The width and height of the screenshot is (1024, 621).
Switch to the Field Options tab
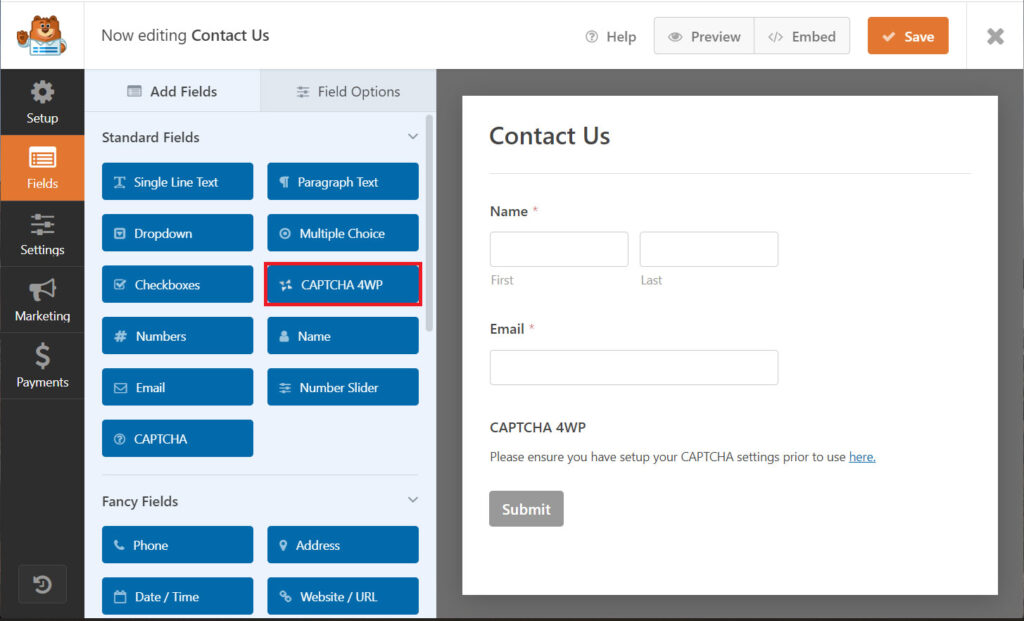[x=347, y=90]
